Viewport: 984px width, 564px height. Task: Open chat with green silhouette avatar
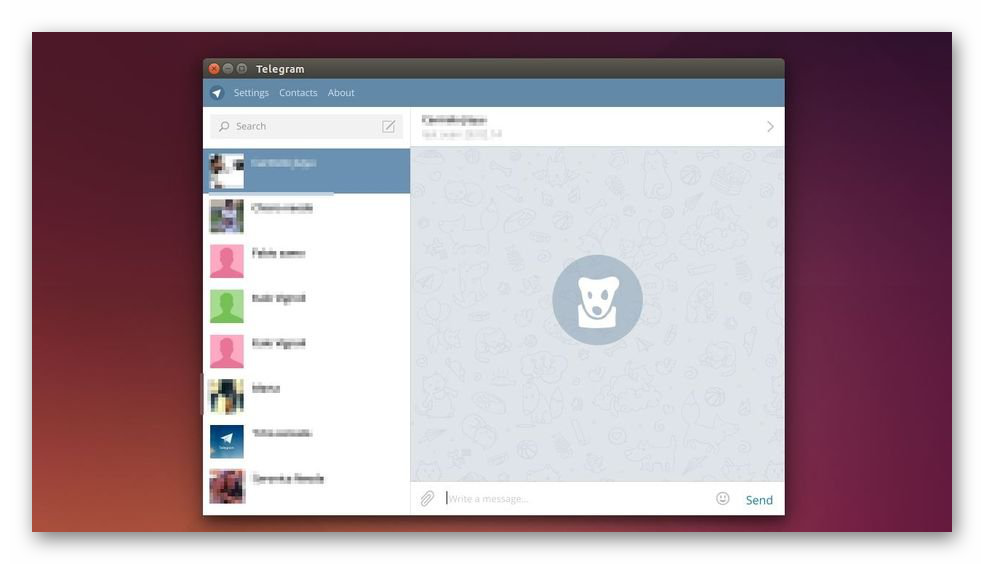[x=306, y=305]
